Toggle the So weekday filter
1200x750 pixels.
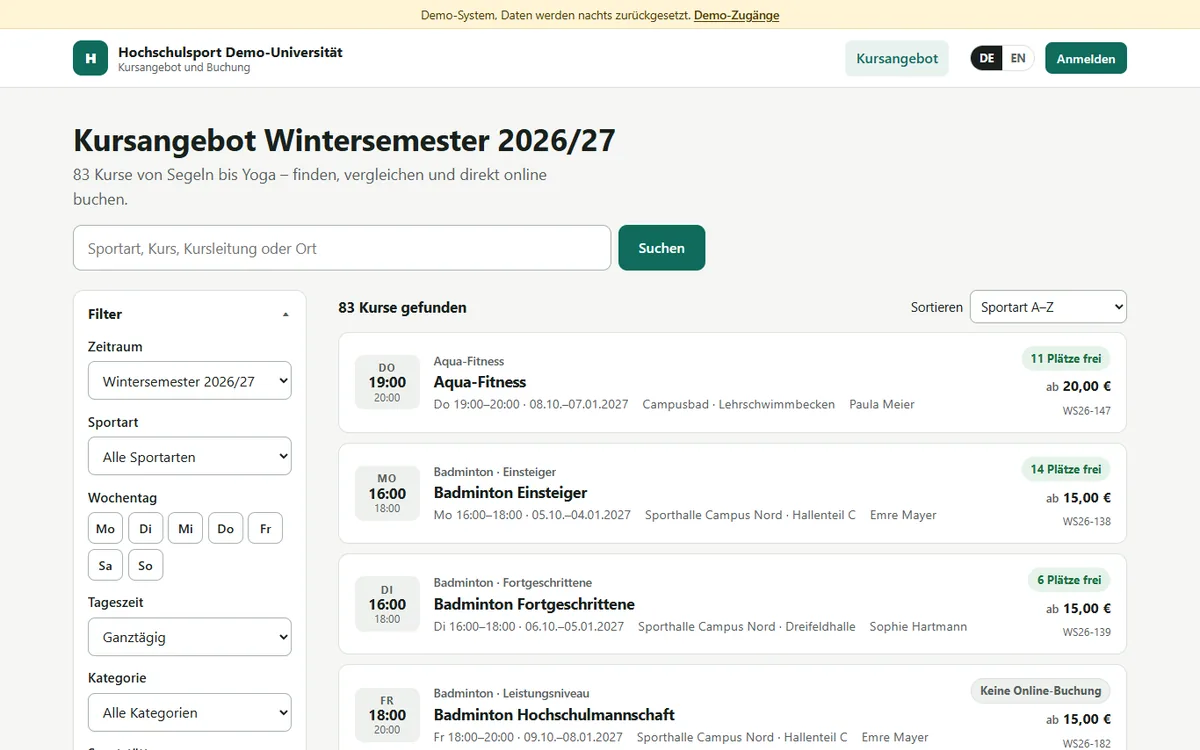pos(146,565)
